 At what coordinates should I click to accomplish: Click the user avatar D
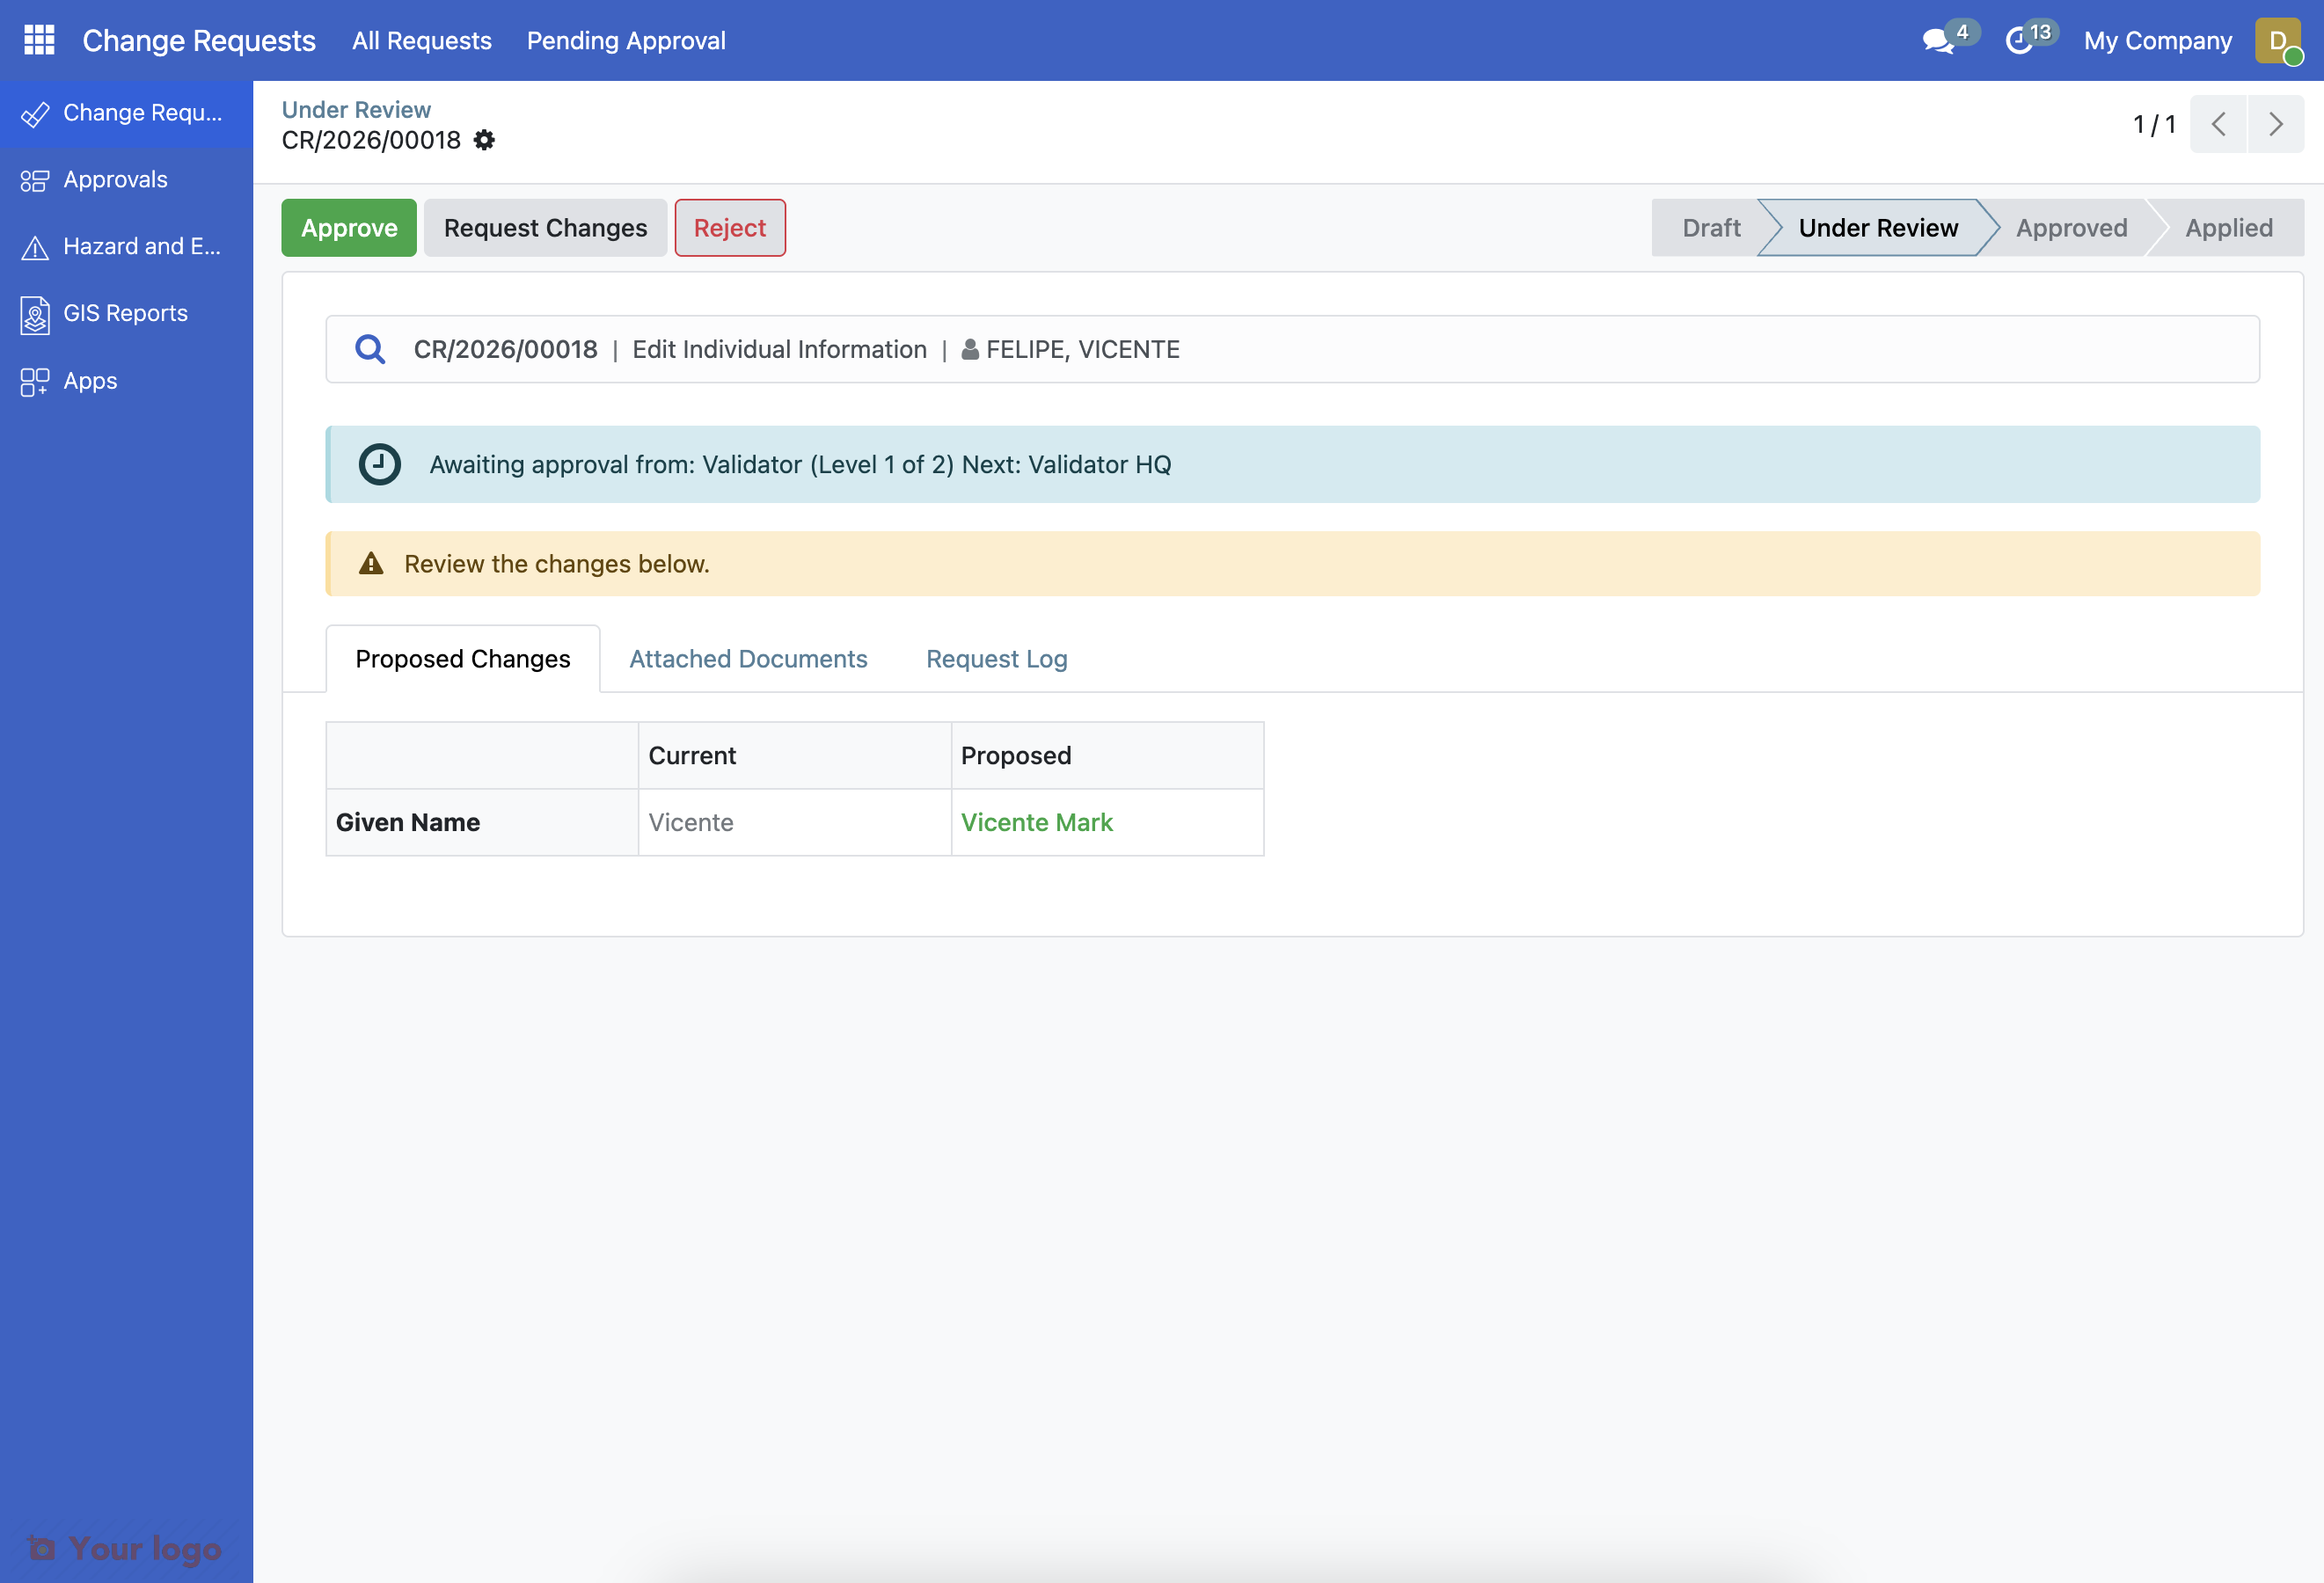[2278, 41]
